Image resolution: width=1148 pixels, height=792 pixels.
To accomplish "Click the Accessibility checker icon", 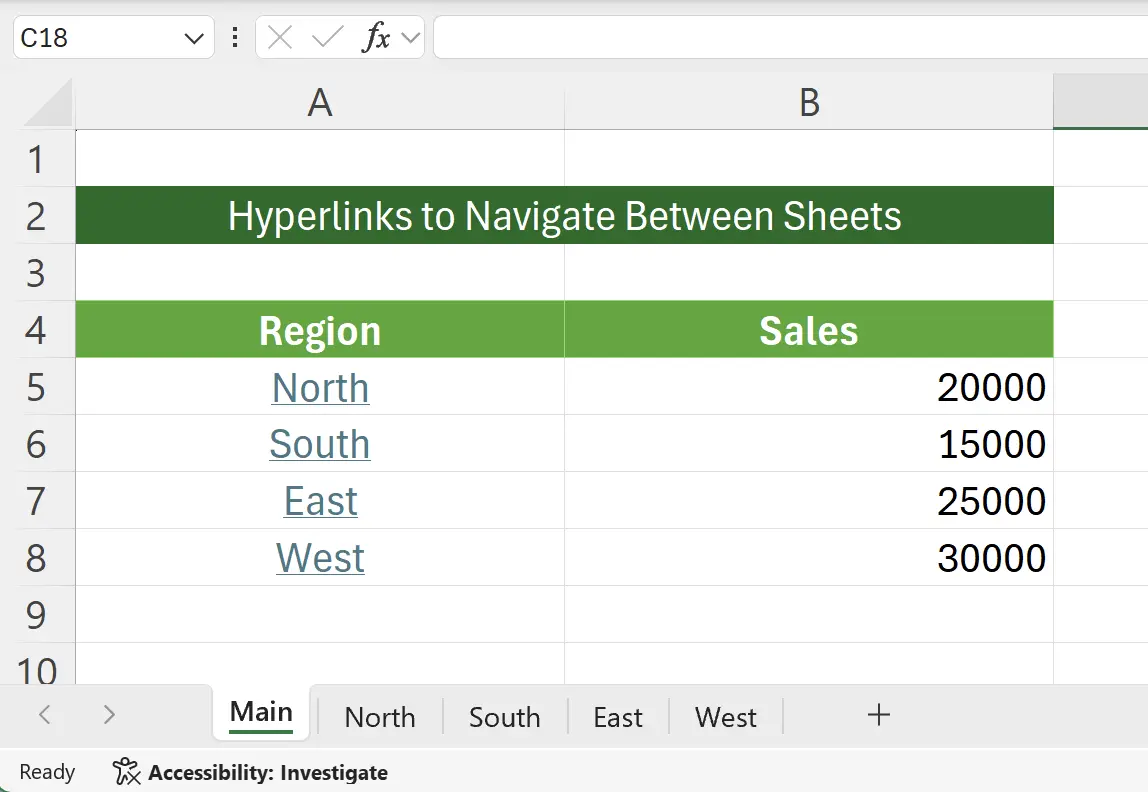I will pos(124,771).
